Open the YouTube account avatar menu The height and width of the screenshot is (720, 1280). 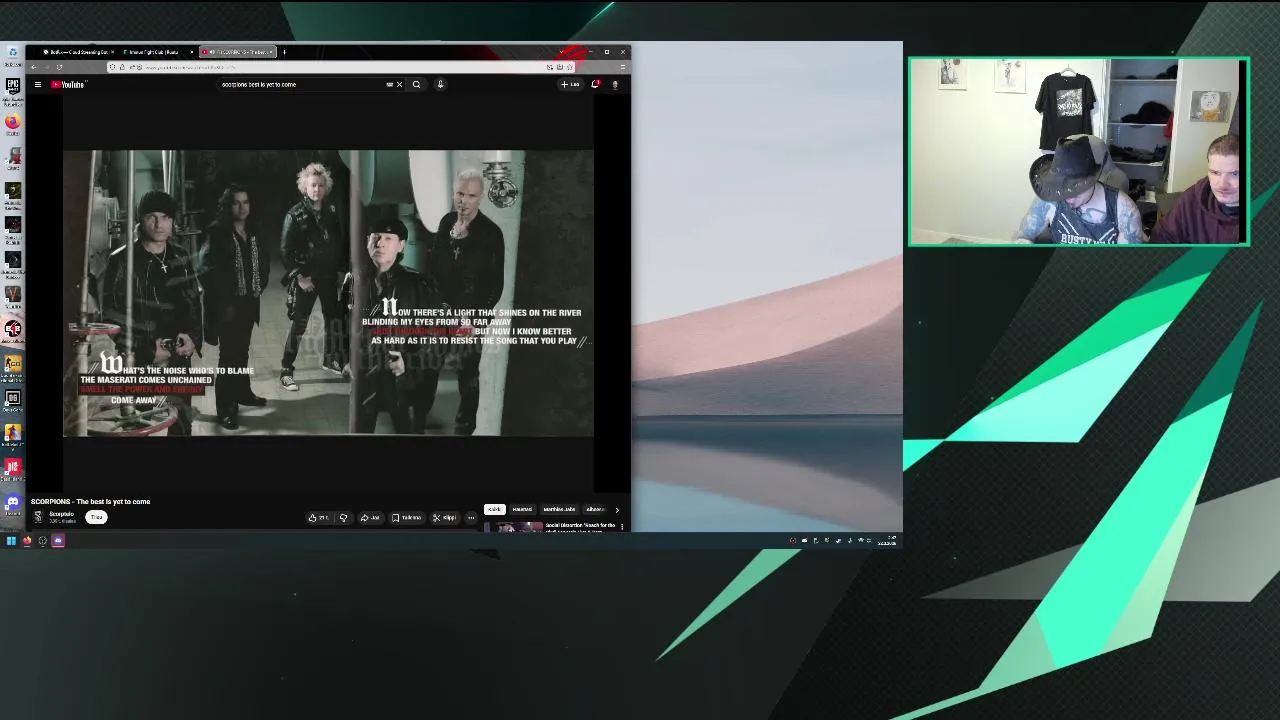(x=614, y=84)
